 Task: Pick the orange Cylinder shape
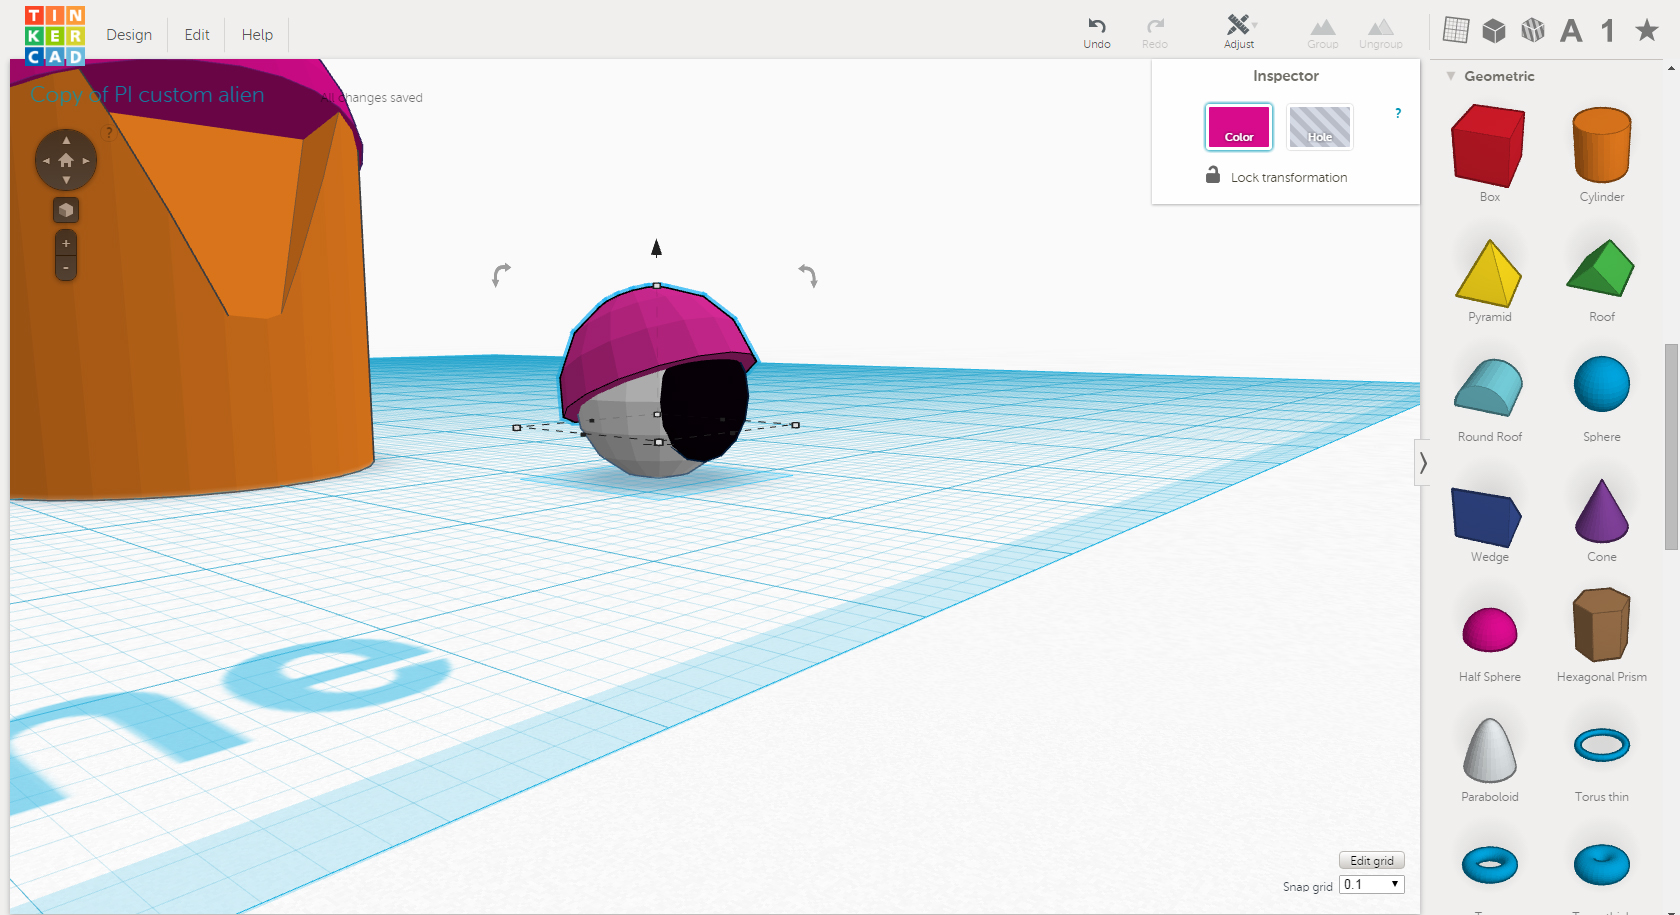coord(1602,145)
